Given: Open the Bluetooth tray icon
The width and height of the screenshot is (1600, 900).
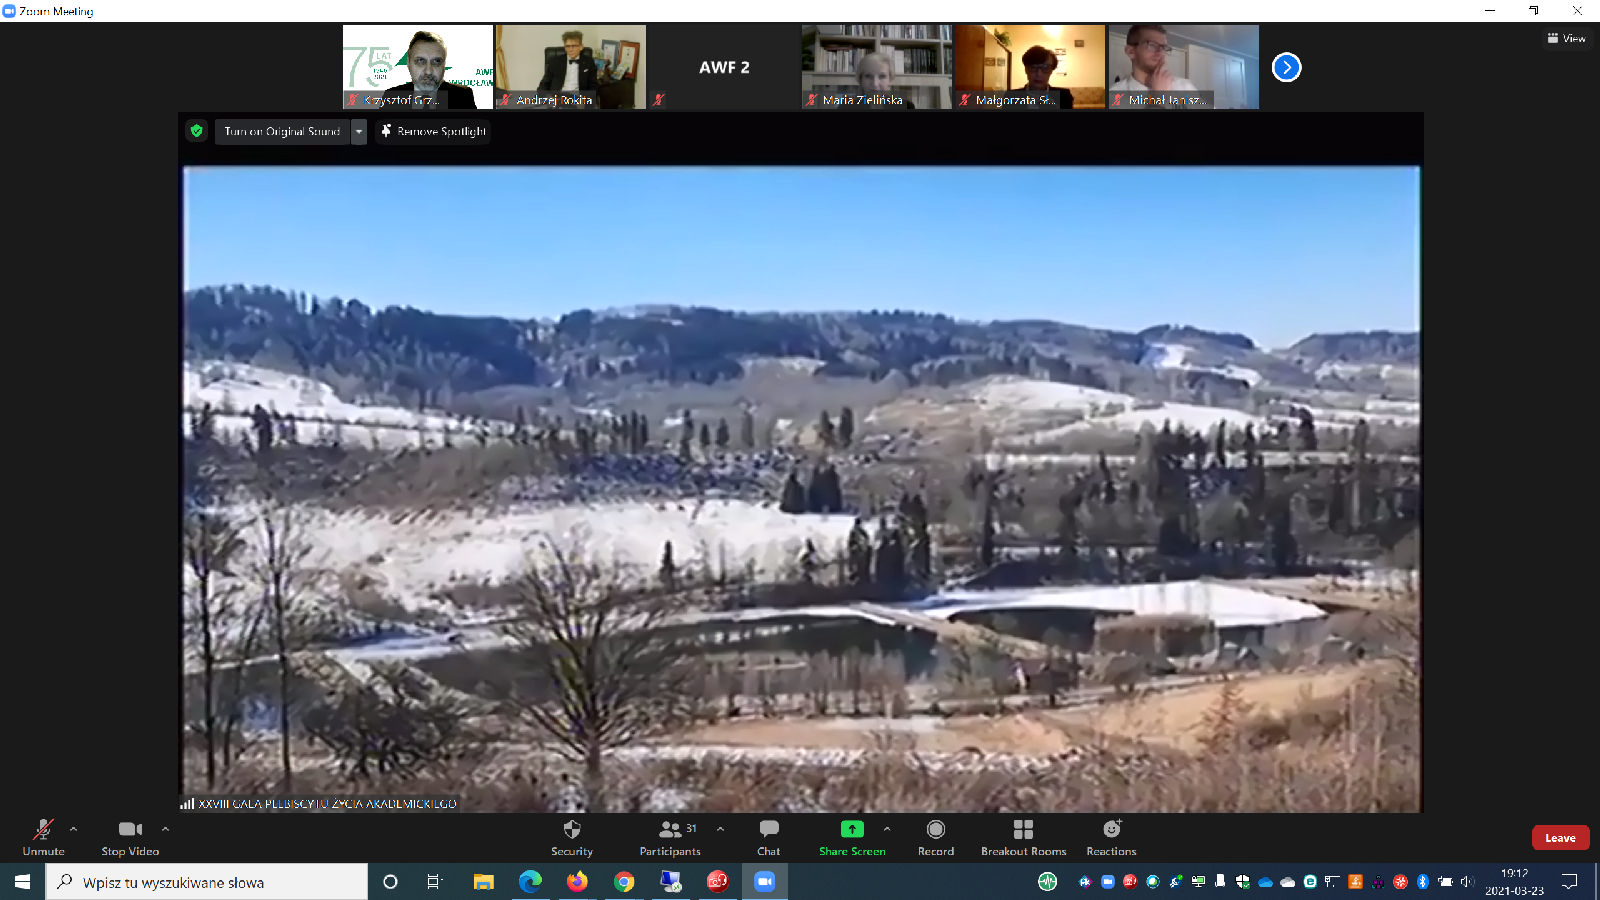Looking at the screenshot, I should coord(1422,882).
